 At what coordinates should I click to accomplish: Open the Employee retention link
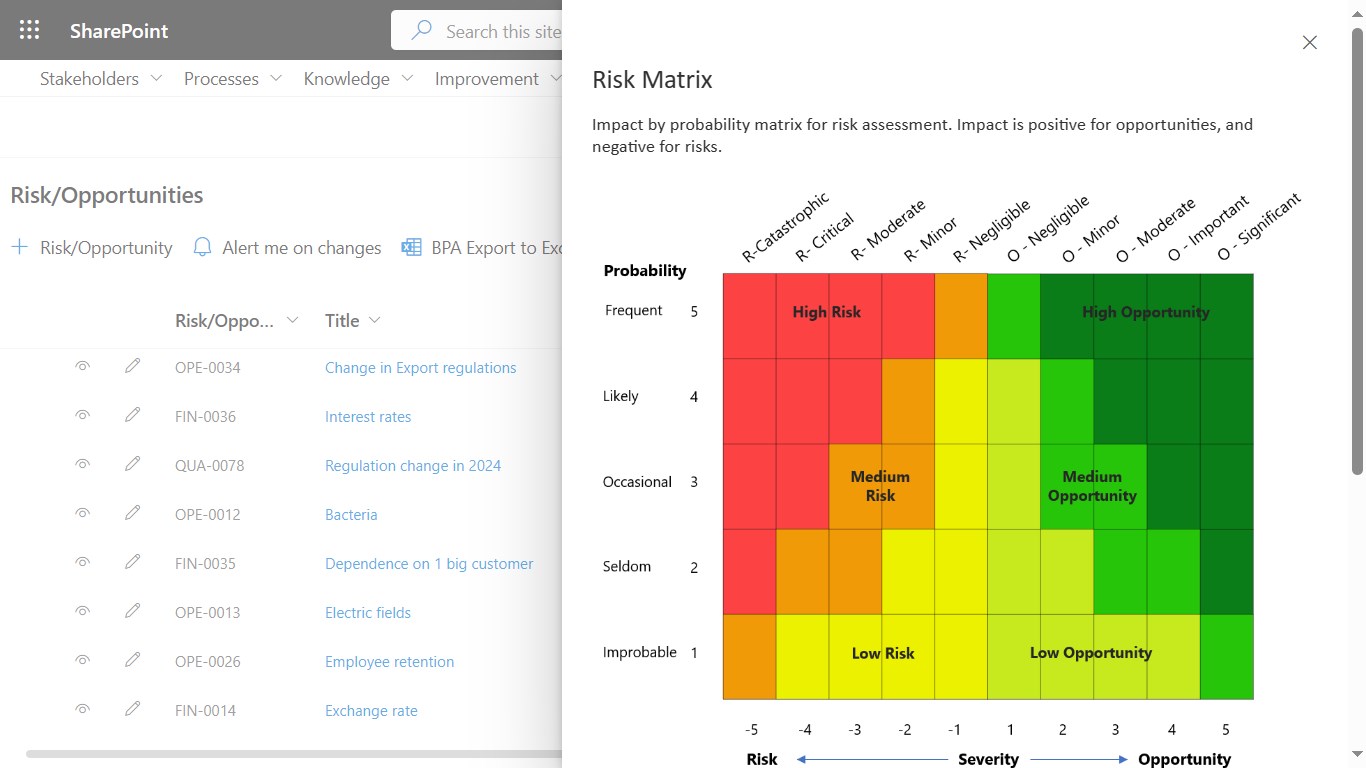(x=389, y=661)
